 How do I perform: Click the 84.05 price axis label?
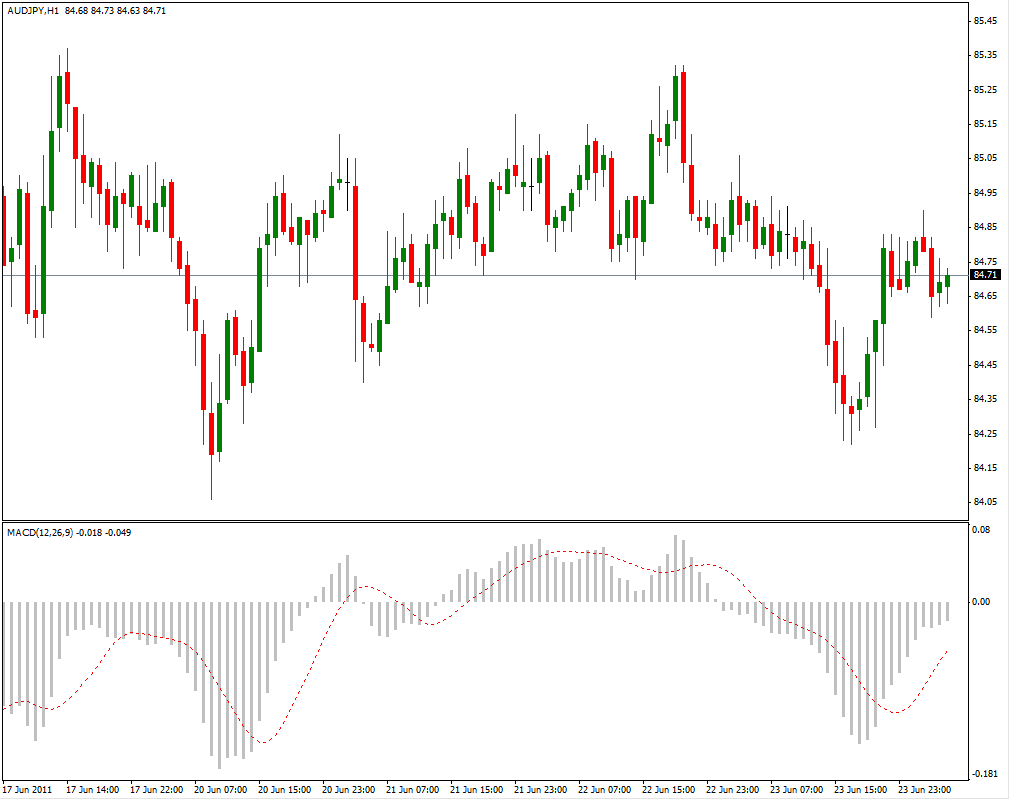[x=985, y=502]
